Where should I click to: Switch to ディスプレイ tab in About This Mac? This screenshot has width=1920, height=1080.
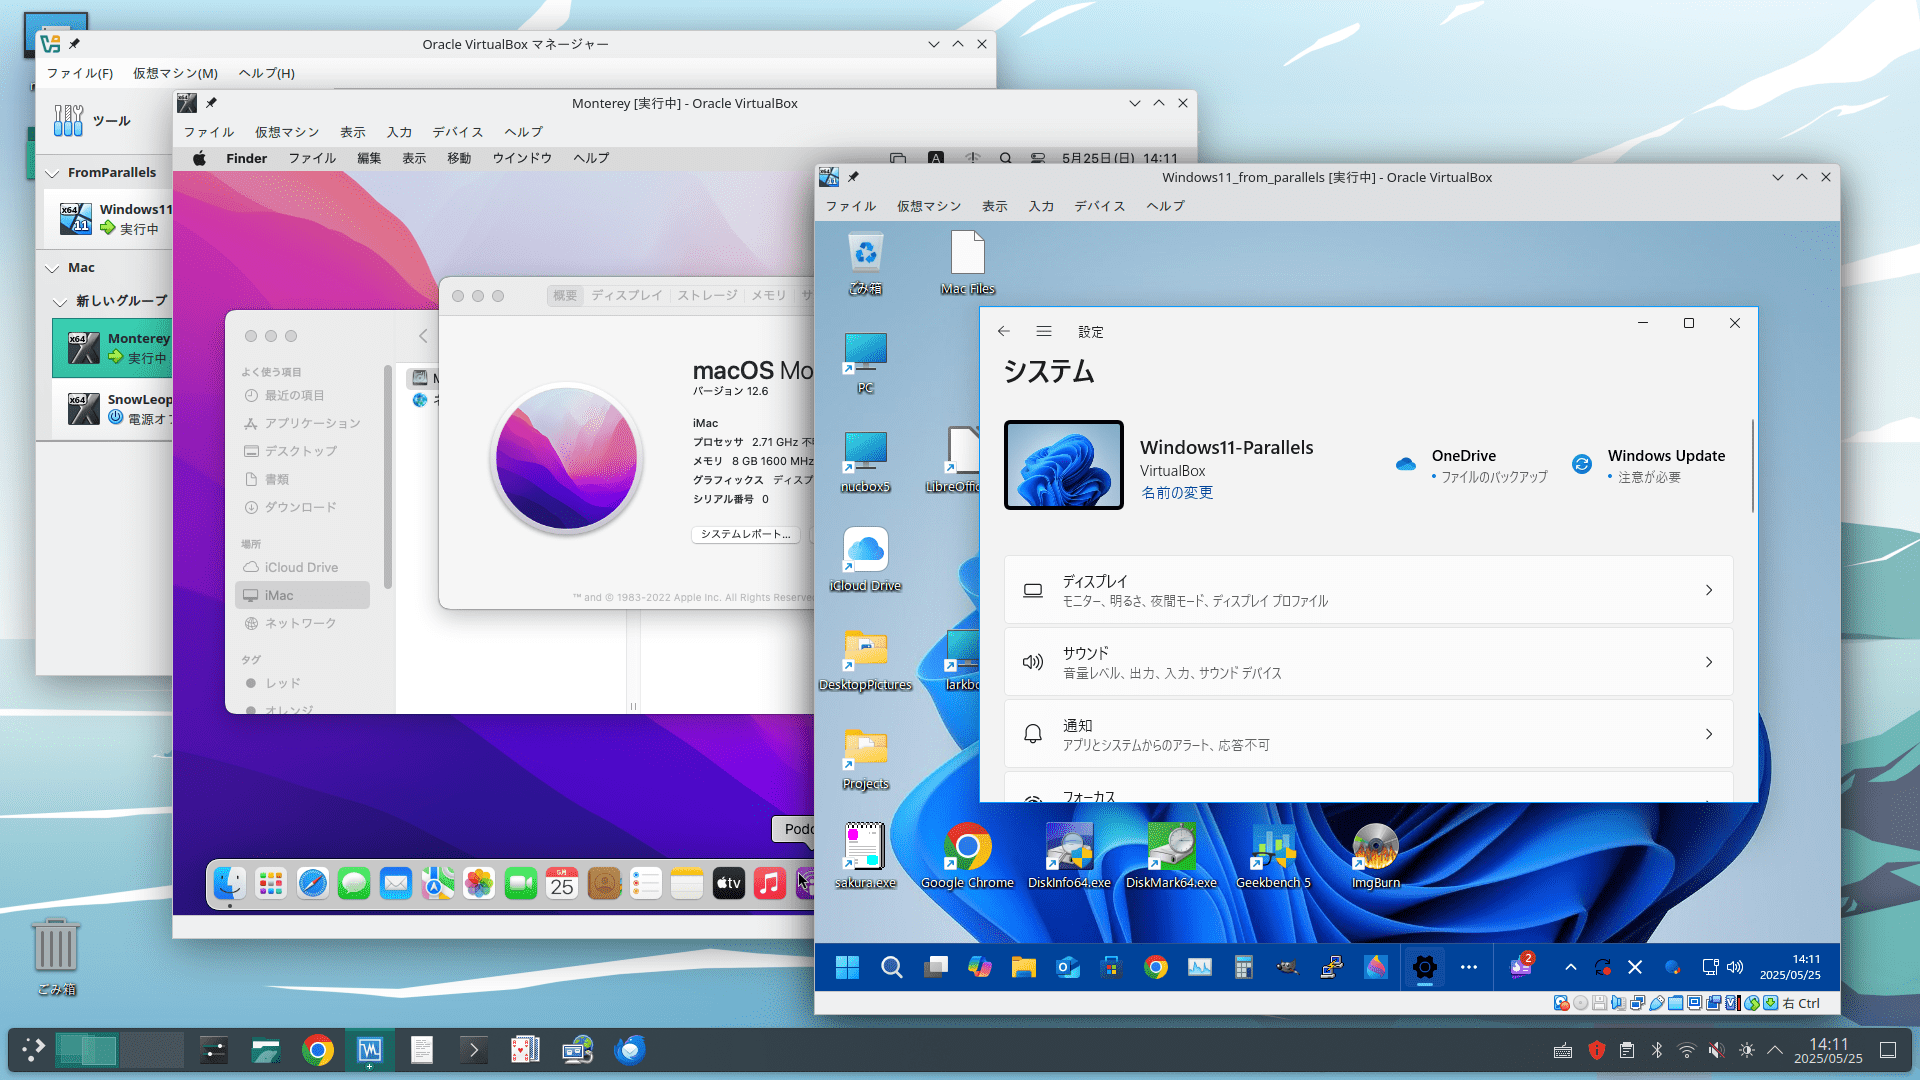pyautogui.click(x=626, y=295)
